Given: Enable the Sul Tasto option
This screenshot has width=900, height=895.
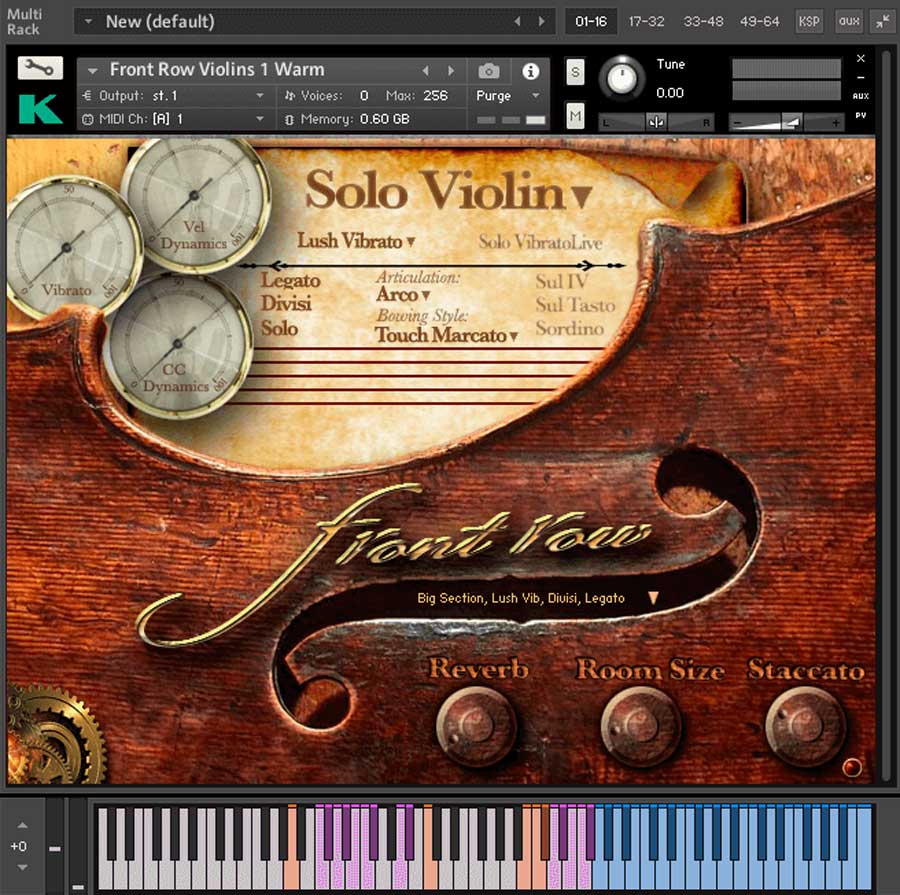Looking at the screenshot, I should (575, 305).
